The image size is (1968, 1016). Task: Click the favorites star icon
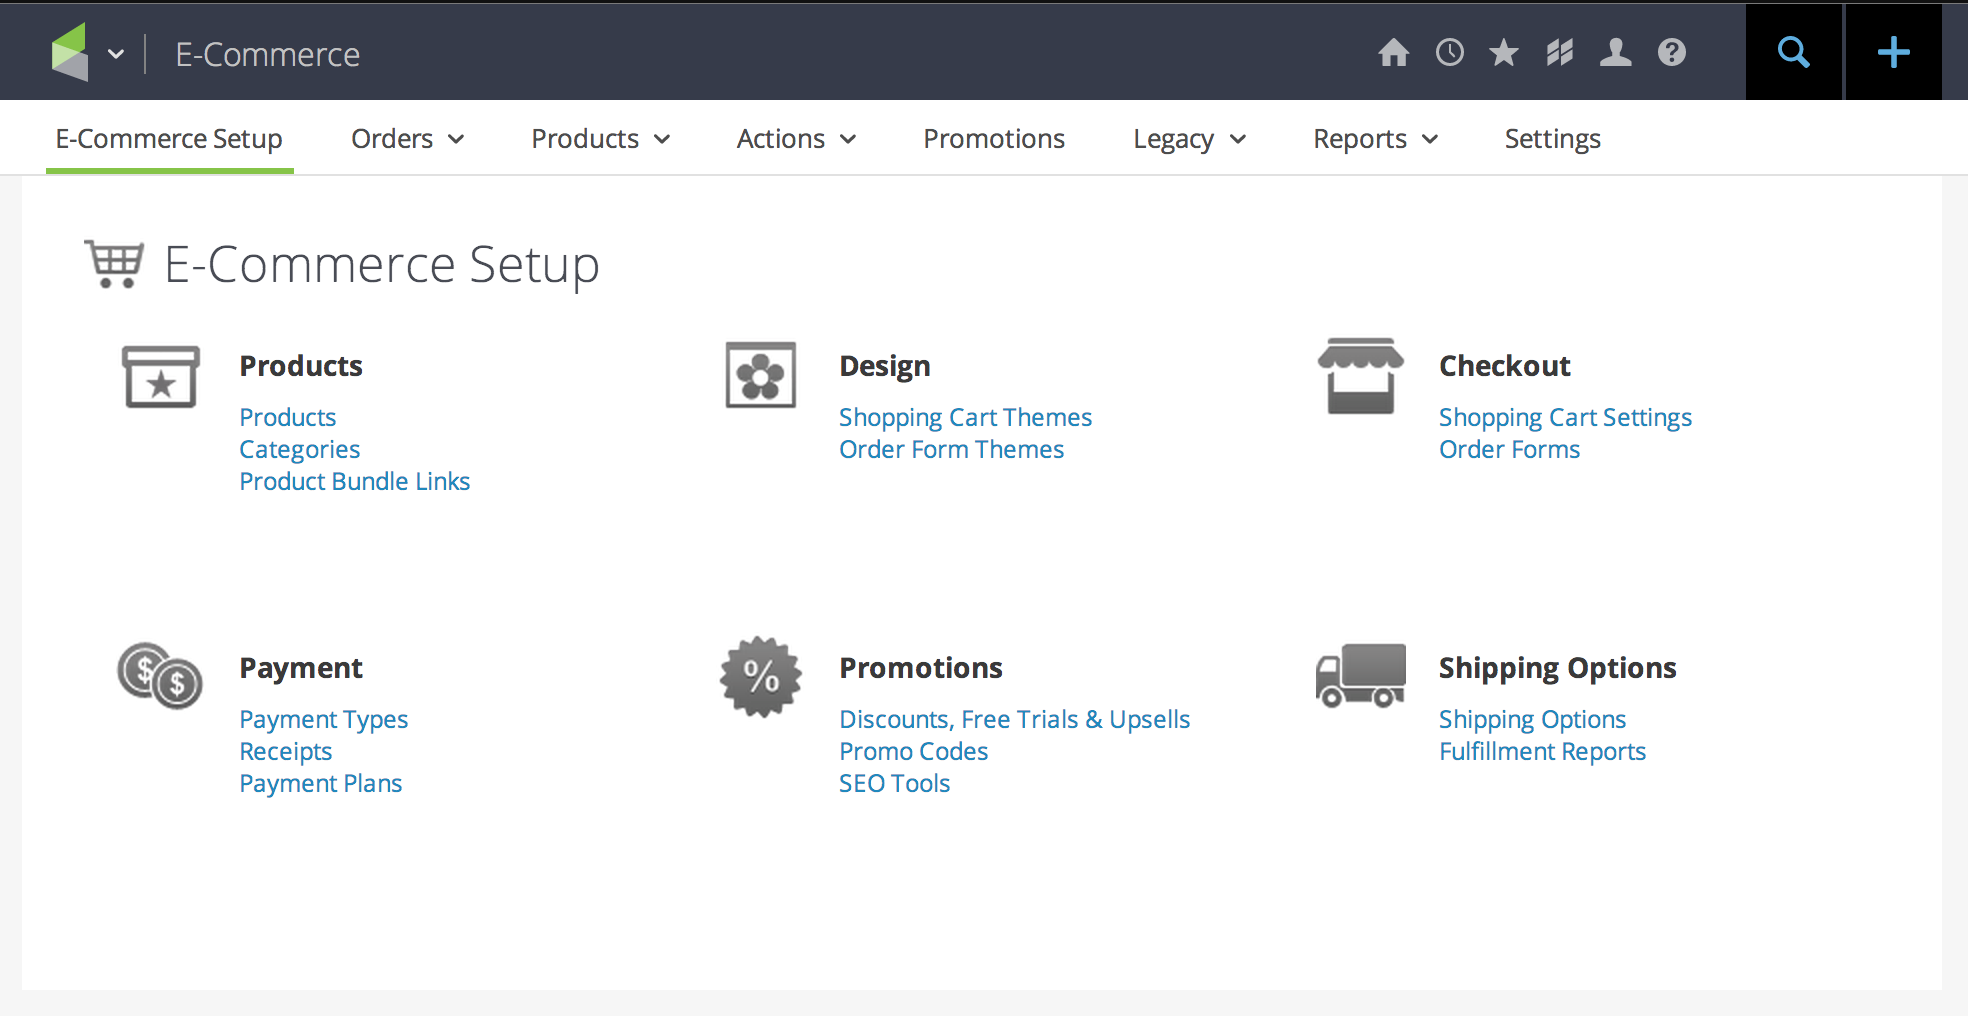point(1504,53)
